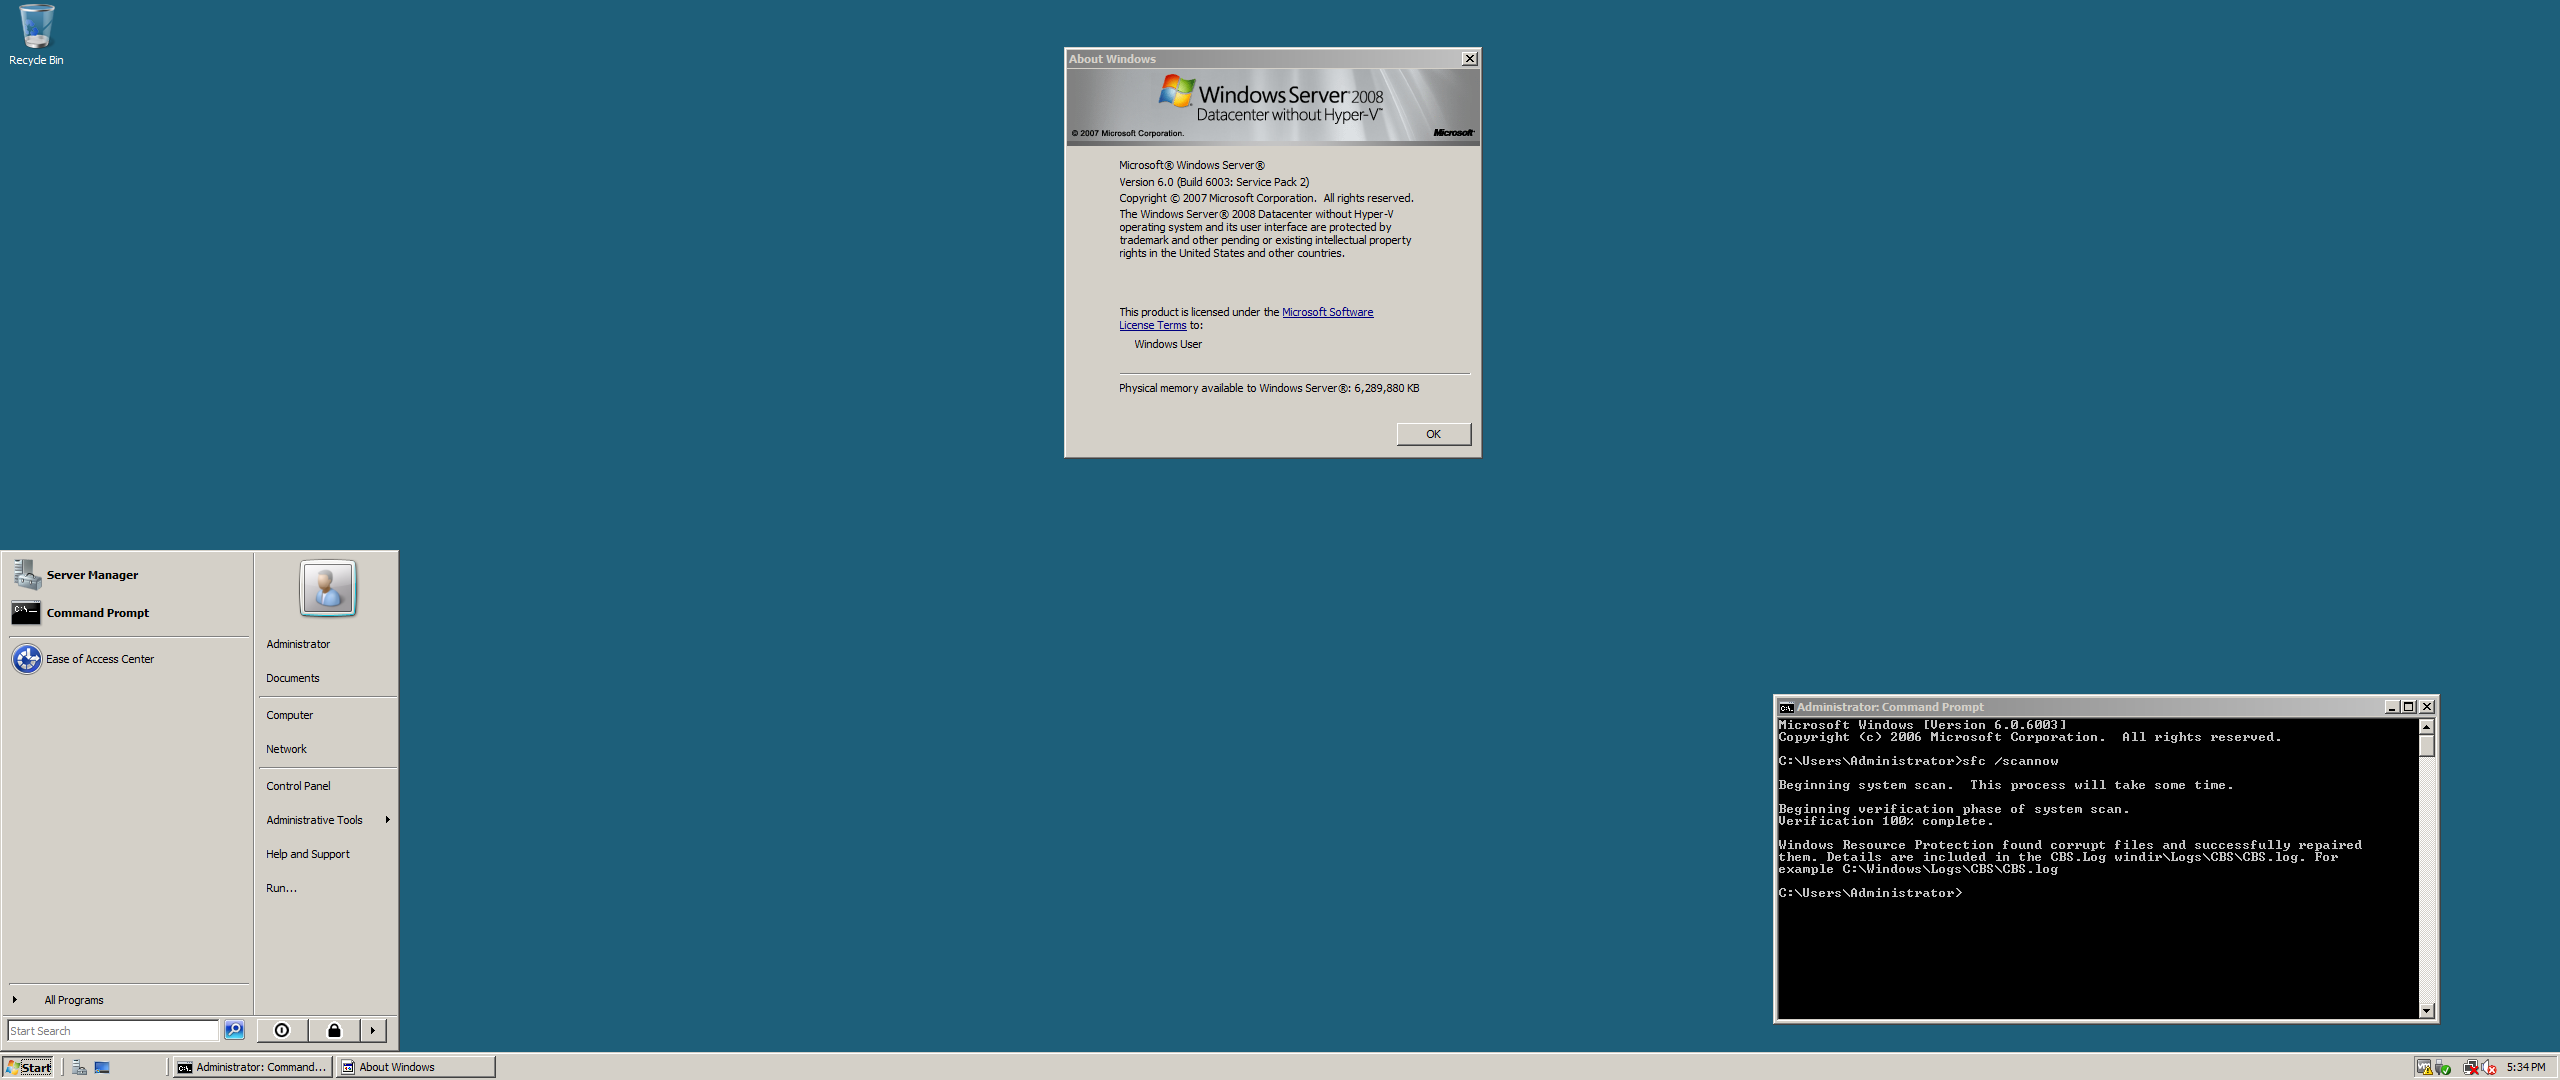
Task: Click the Administrator user account picture
Action: [x=328, y=587]
